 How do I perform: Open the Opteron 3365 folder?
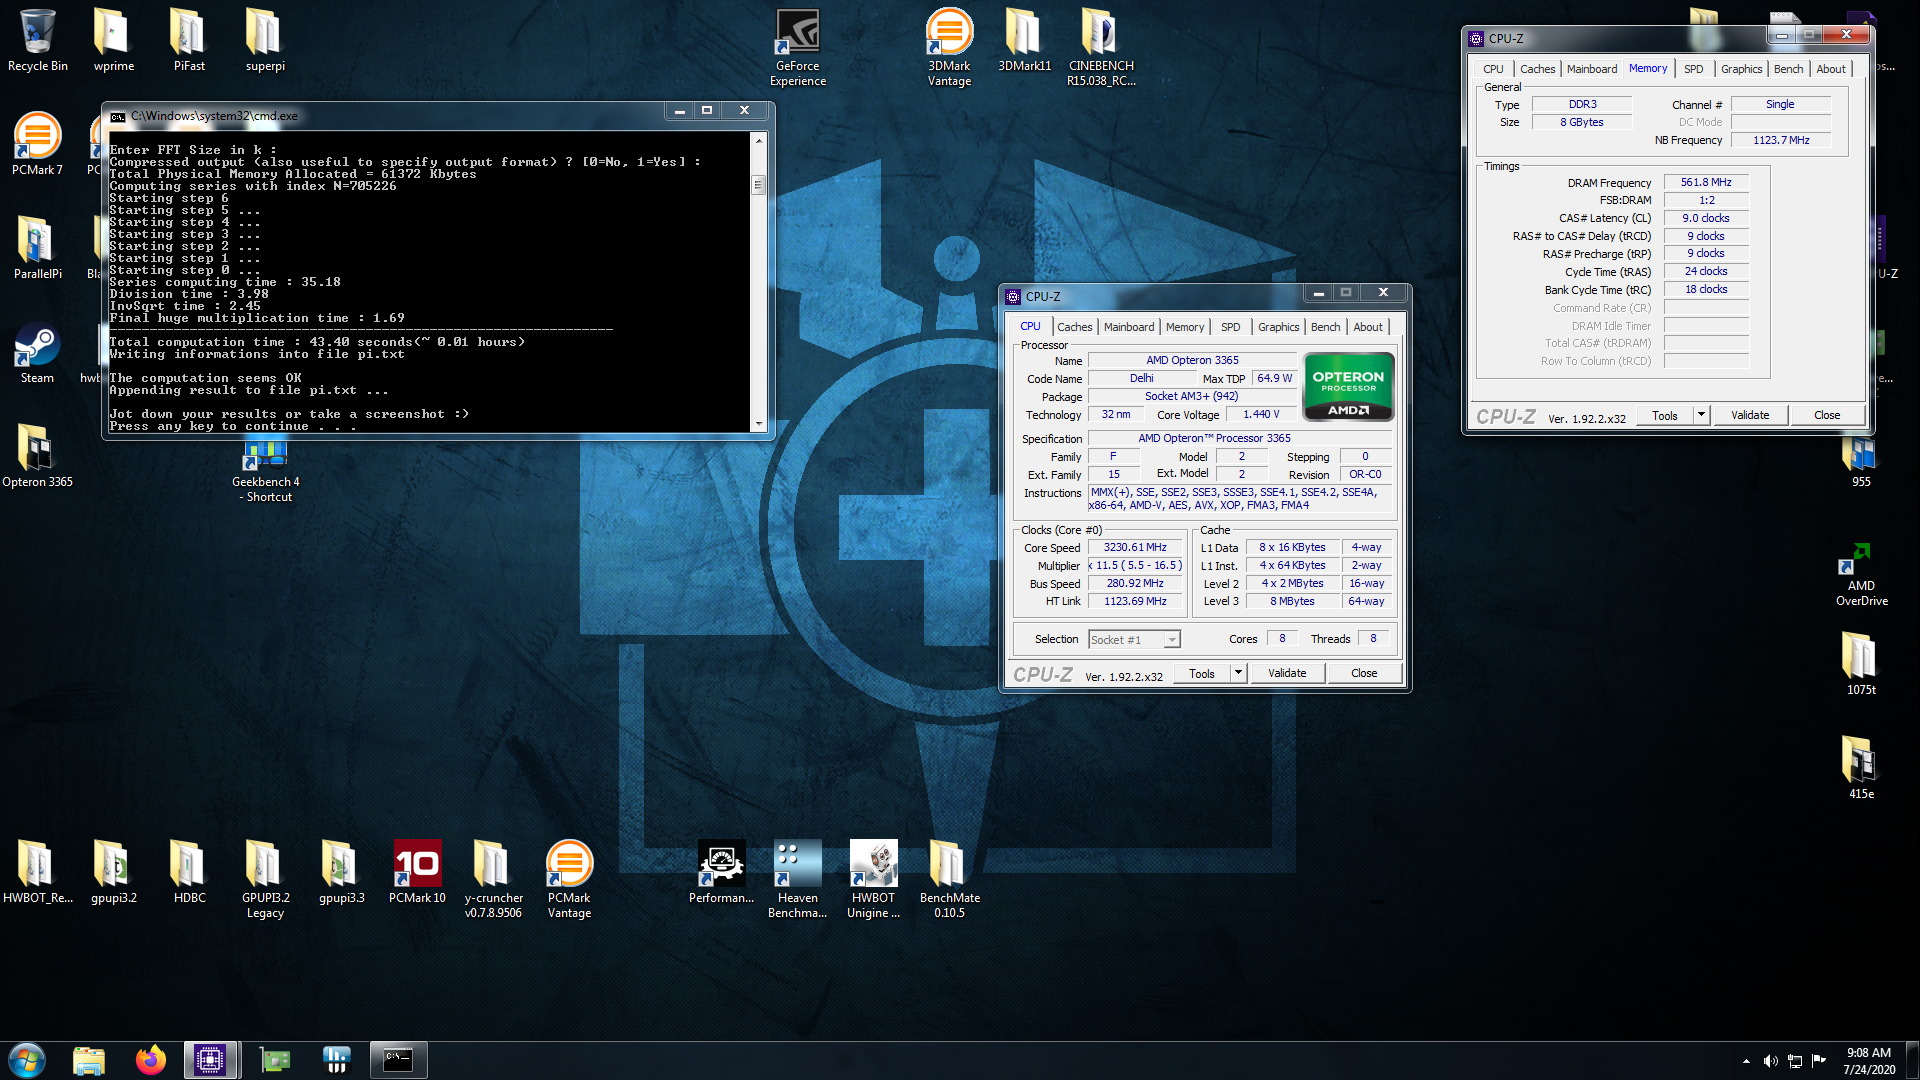pos(37,456)
